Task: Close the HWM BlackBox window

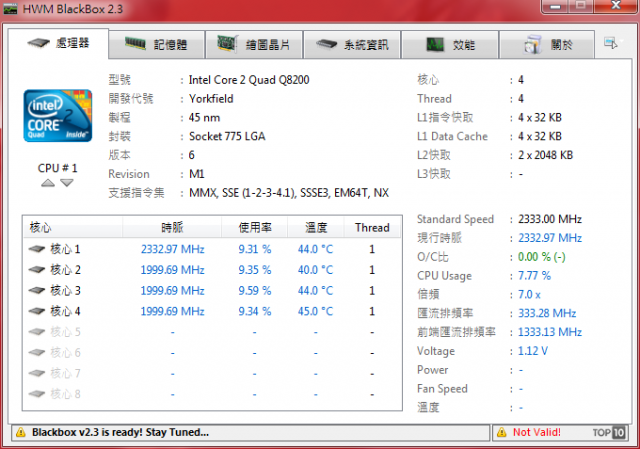Action: (616, 6)
